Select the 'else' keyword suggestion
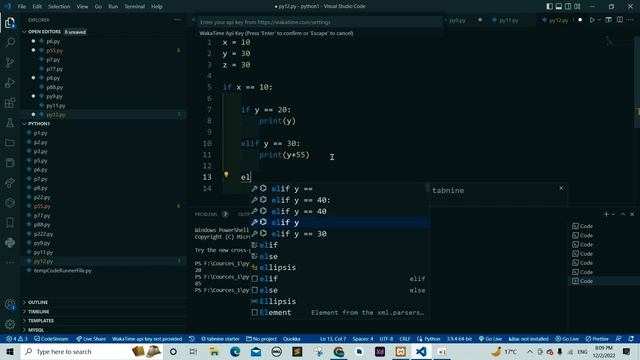The height and width of the screenshot is (360, 640). pos(339,256)
